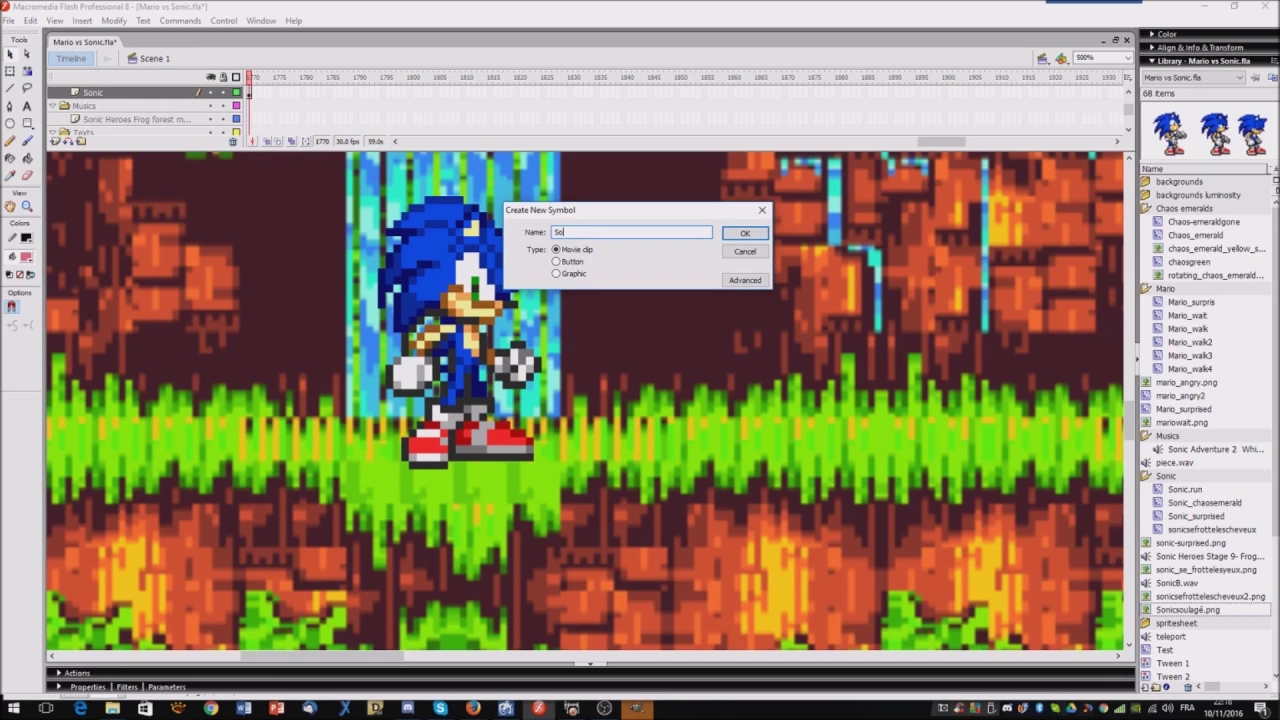Open the Commands menu

coord(180,20)
